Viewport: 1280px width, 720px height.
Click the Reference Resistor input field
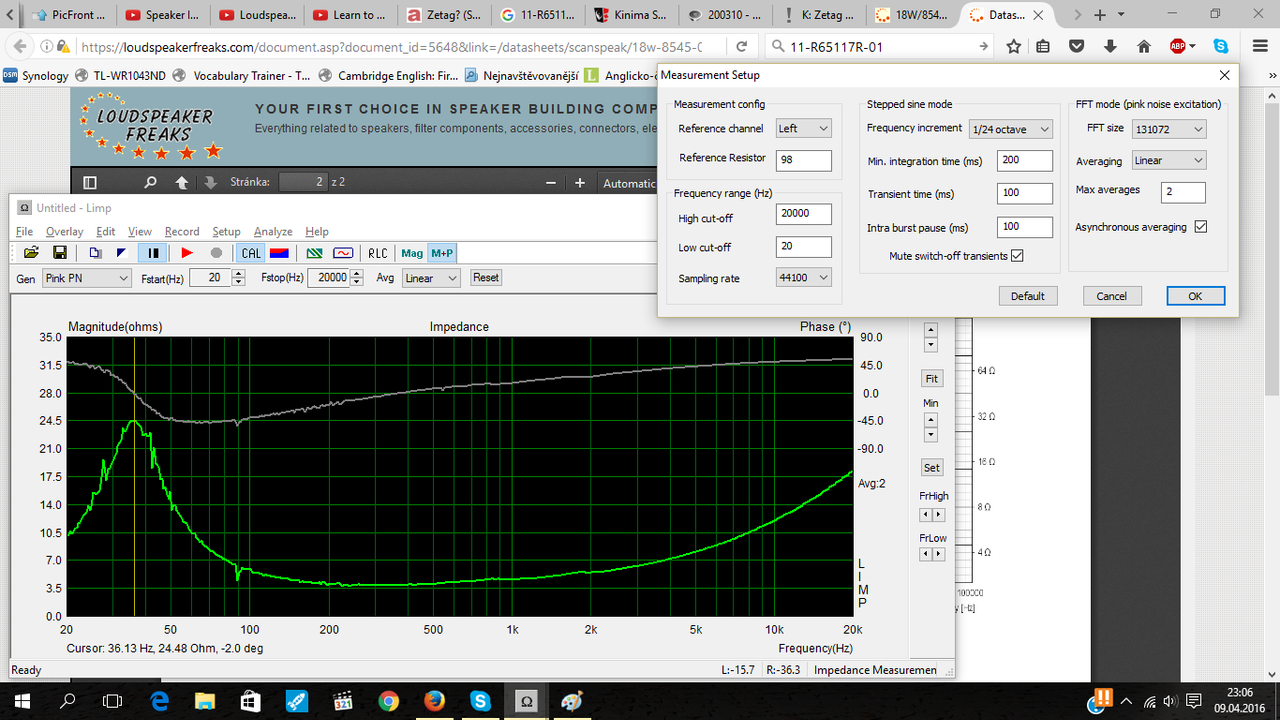[x=803, y=160]
